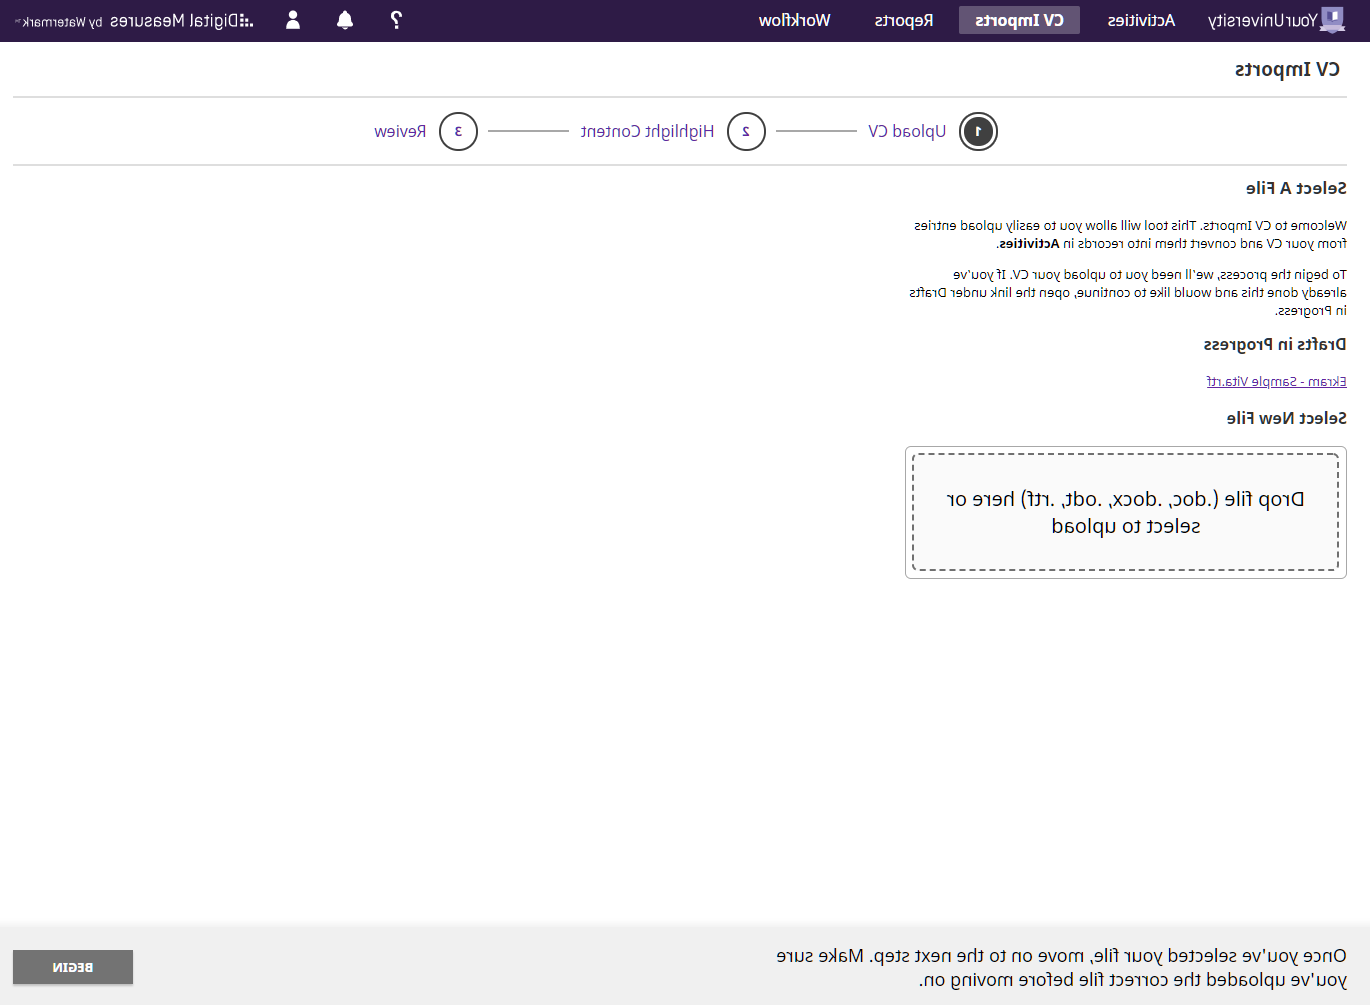
Task: Click the CV Imports page title
Action: pos(1287,69)
